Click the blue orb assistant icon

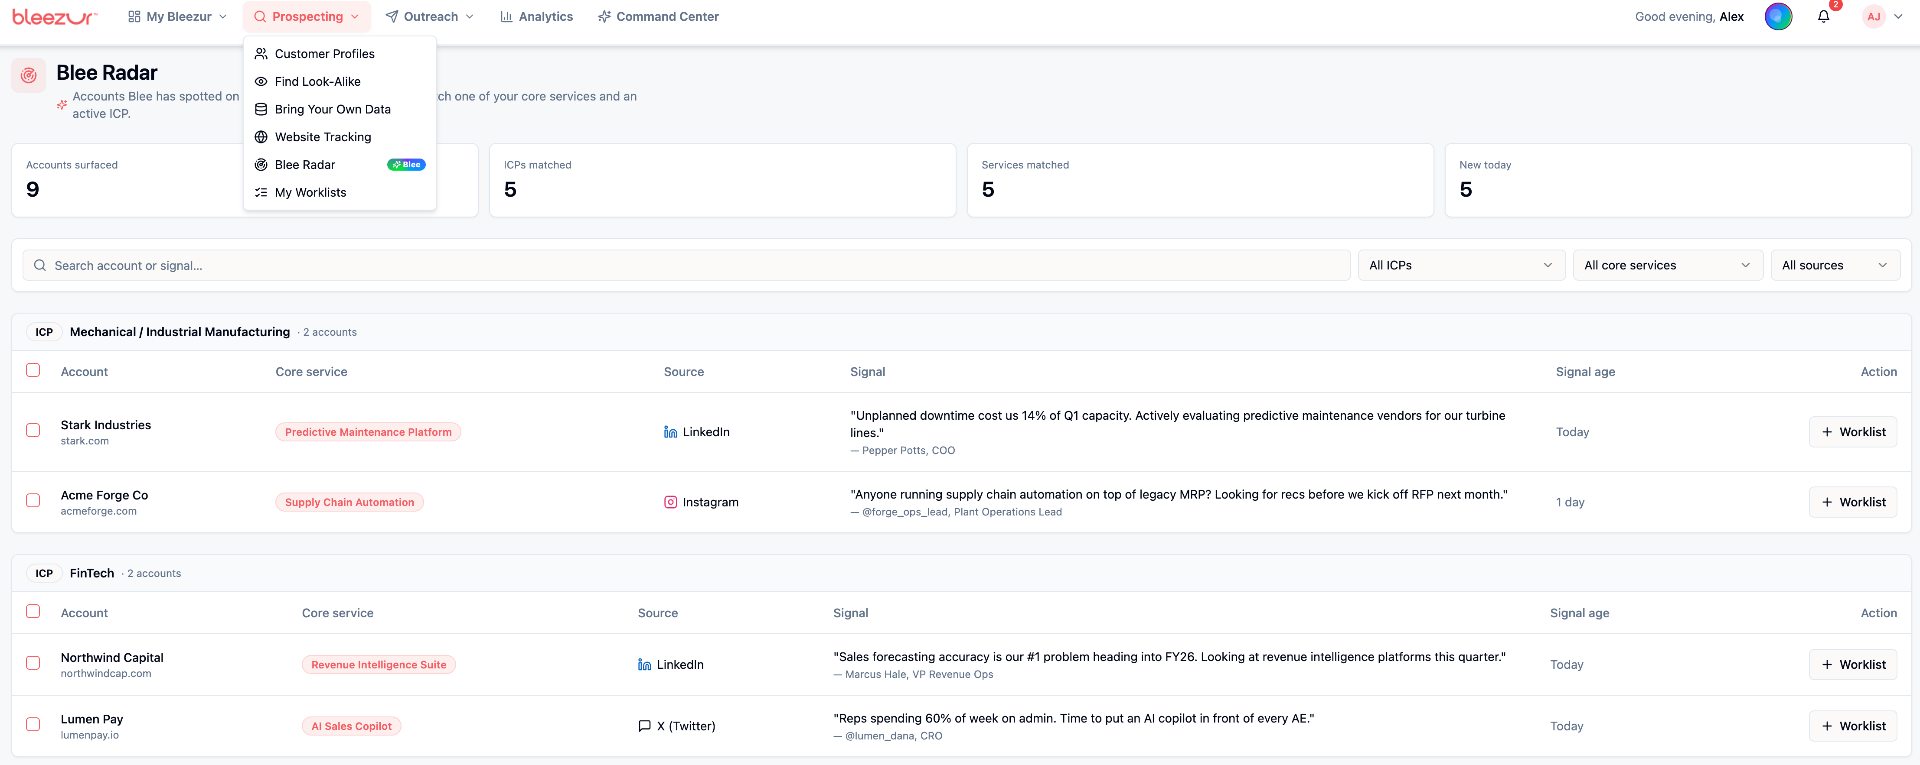point(1778,17)
